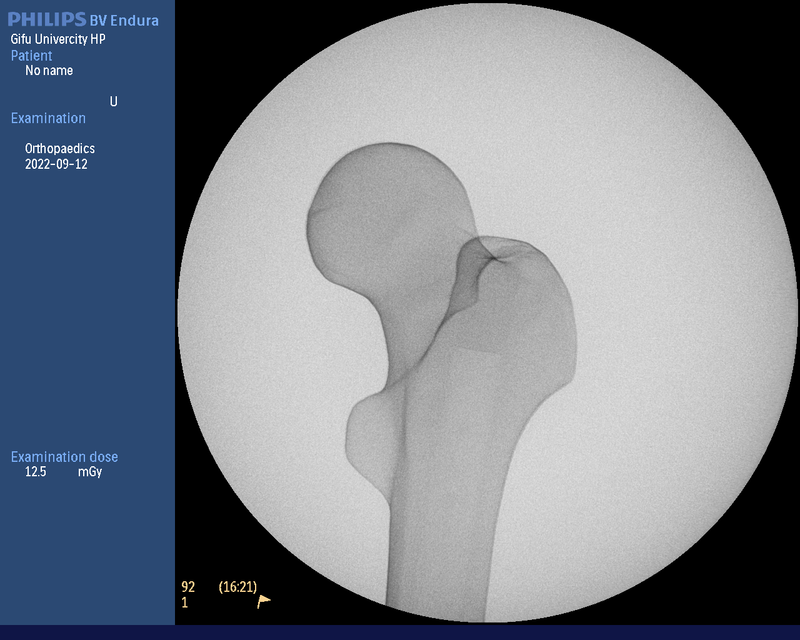
Task: Click the examination date 2022-09-12
Action: click(x=56, y=164)
